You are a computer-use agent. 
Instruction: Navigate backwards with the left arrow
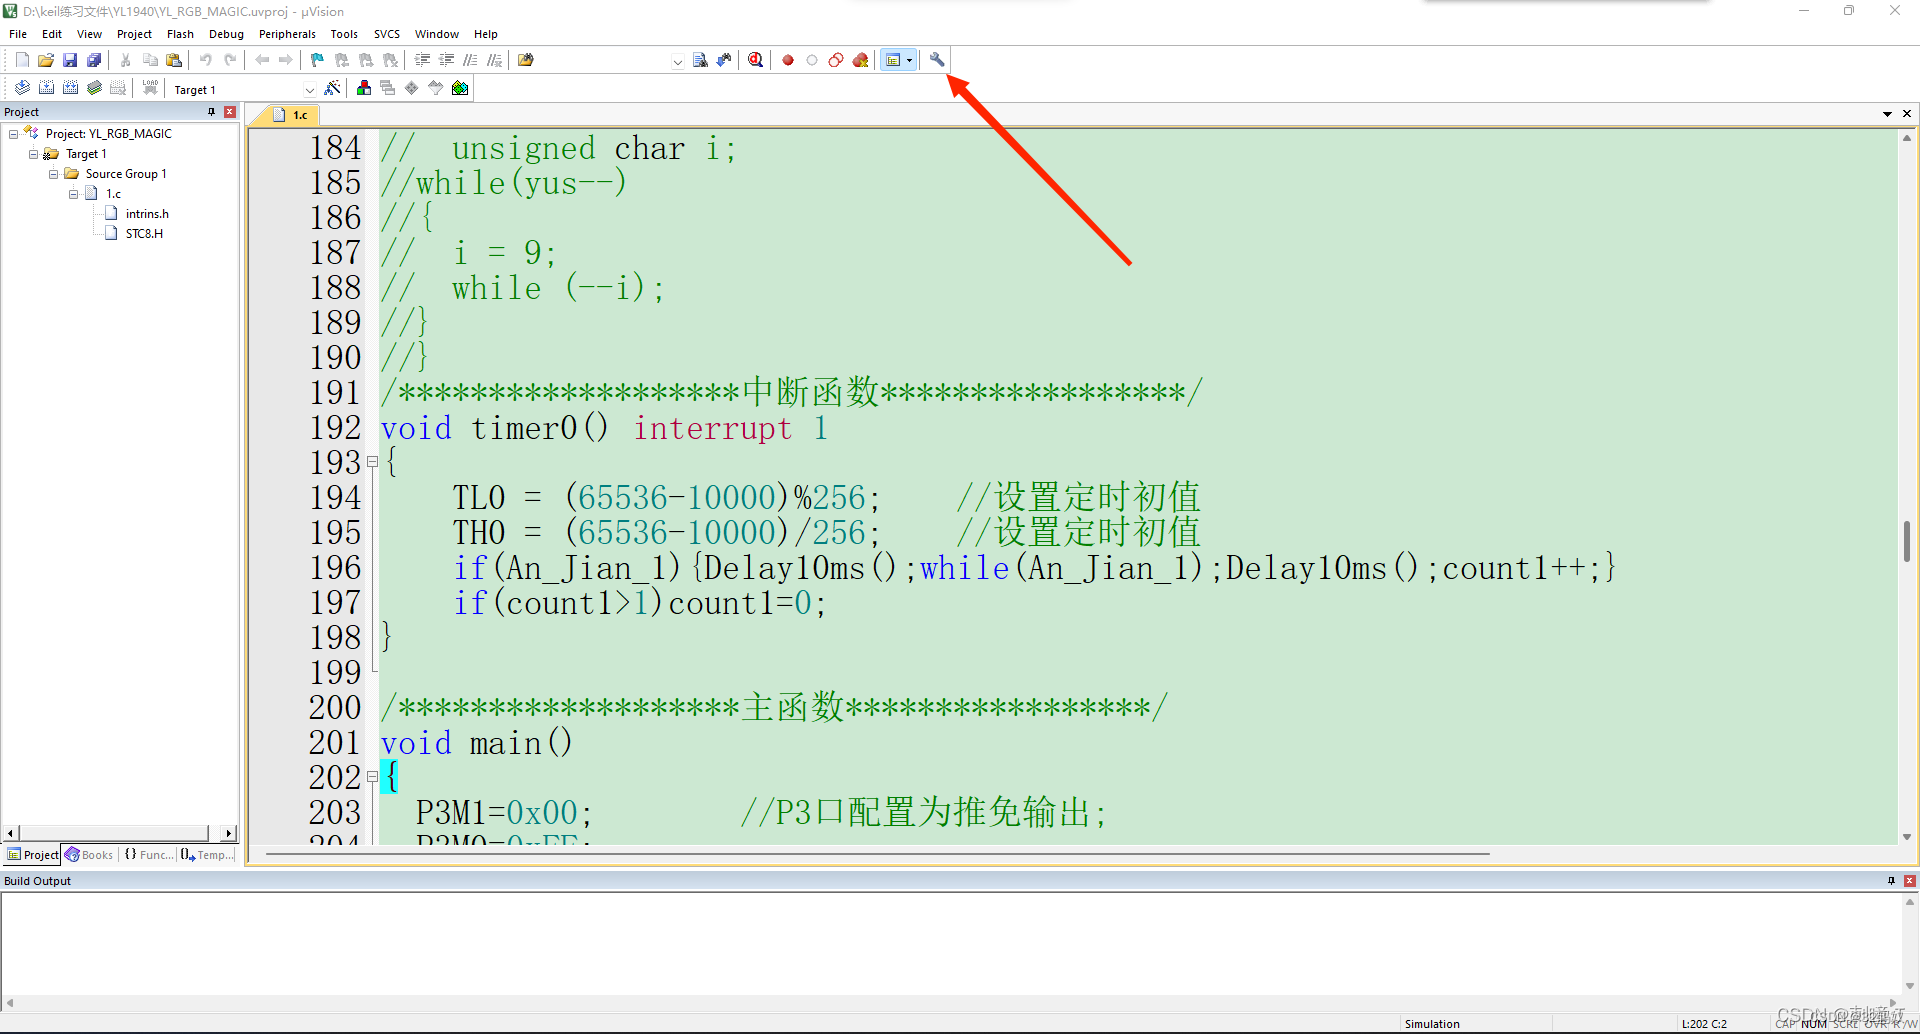[262, 60]
